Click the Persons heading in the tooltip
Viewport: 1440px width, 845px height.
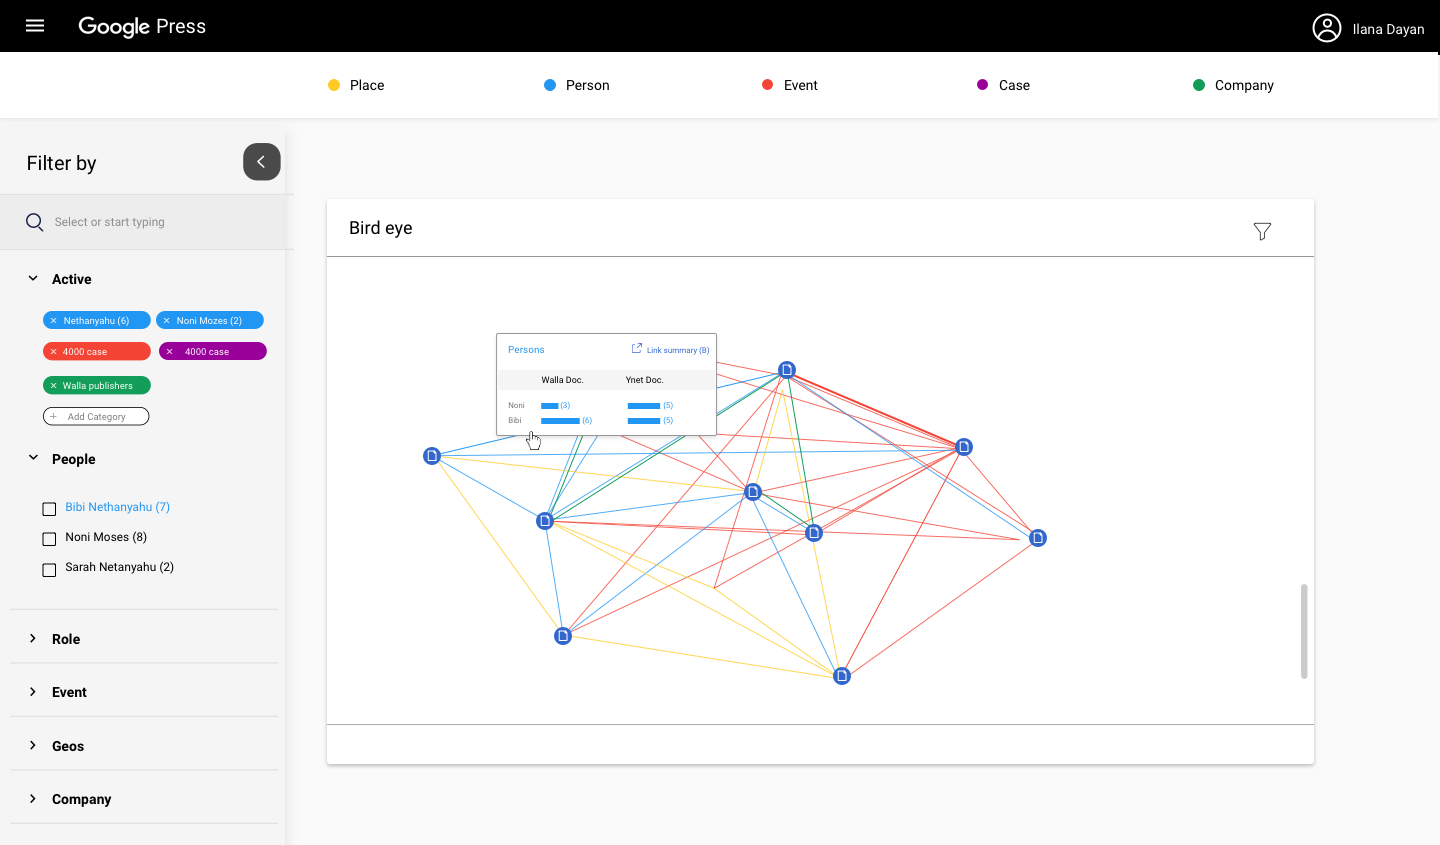[526, 350]
